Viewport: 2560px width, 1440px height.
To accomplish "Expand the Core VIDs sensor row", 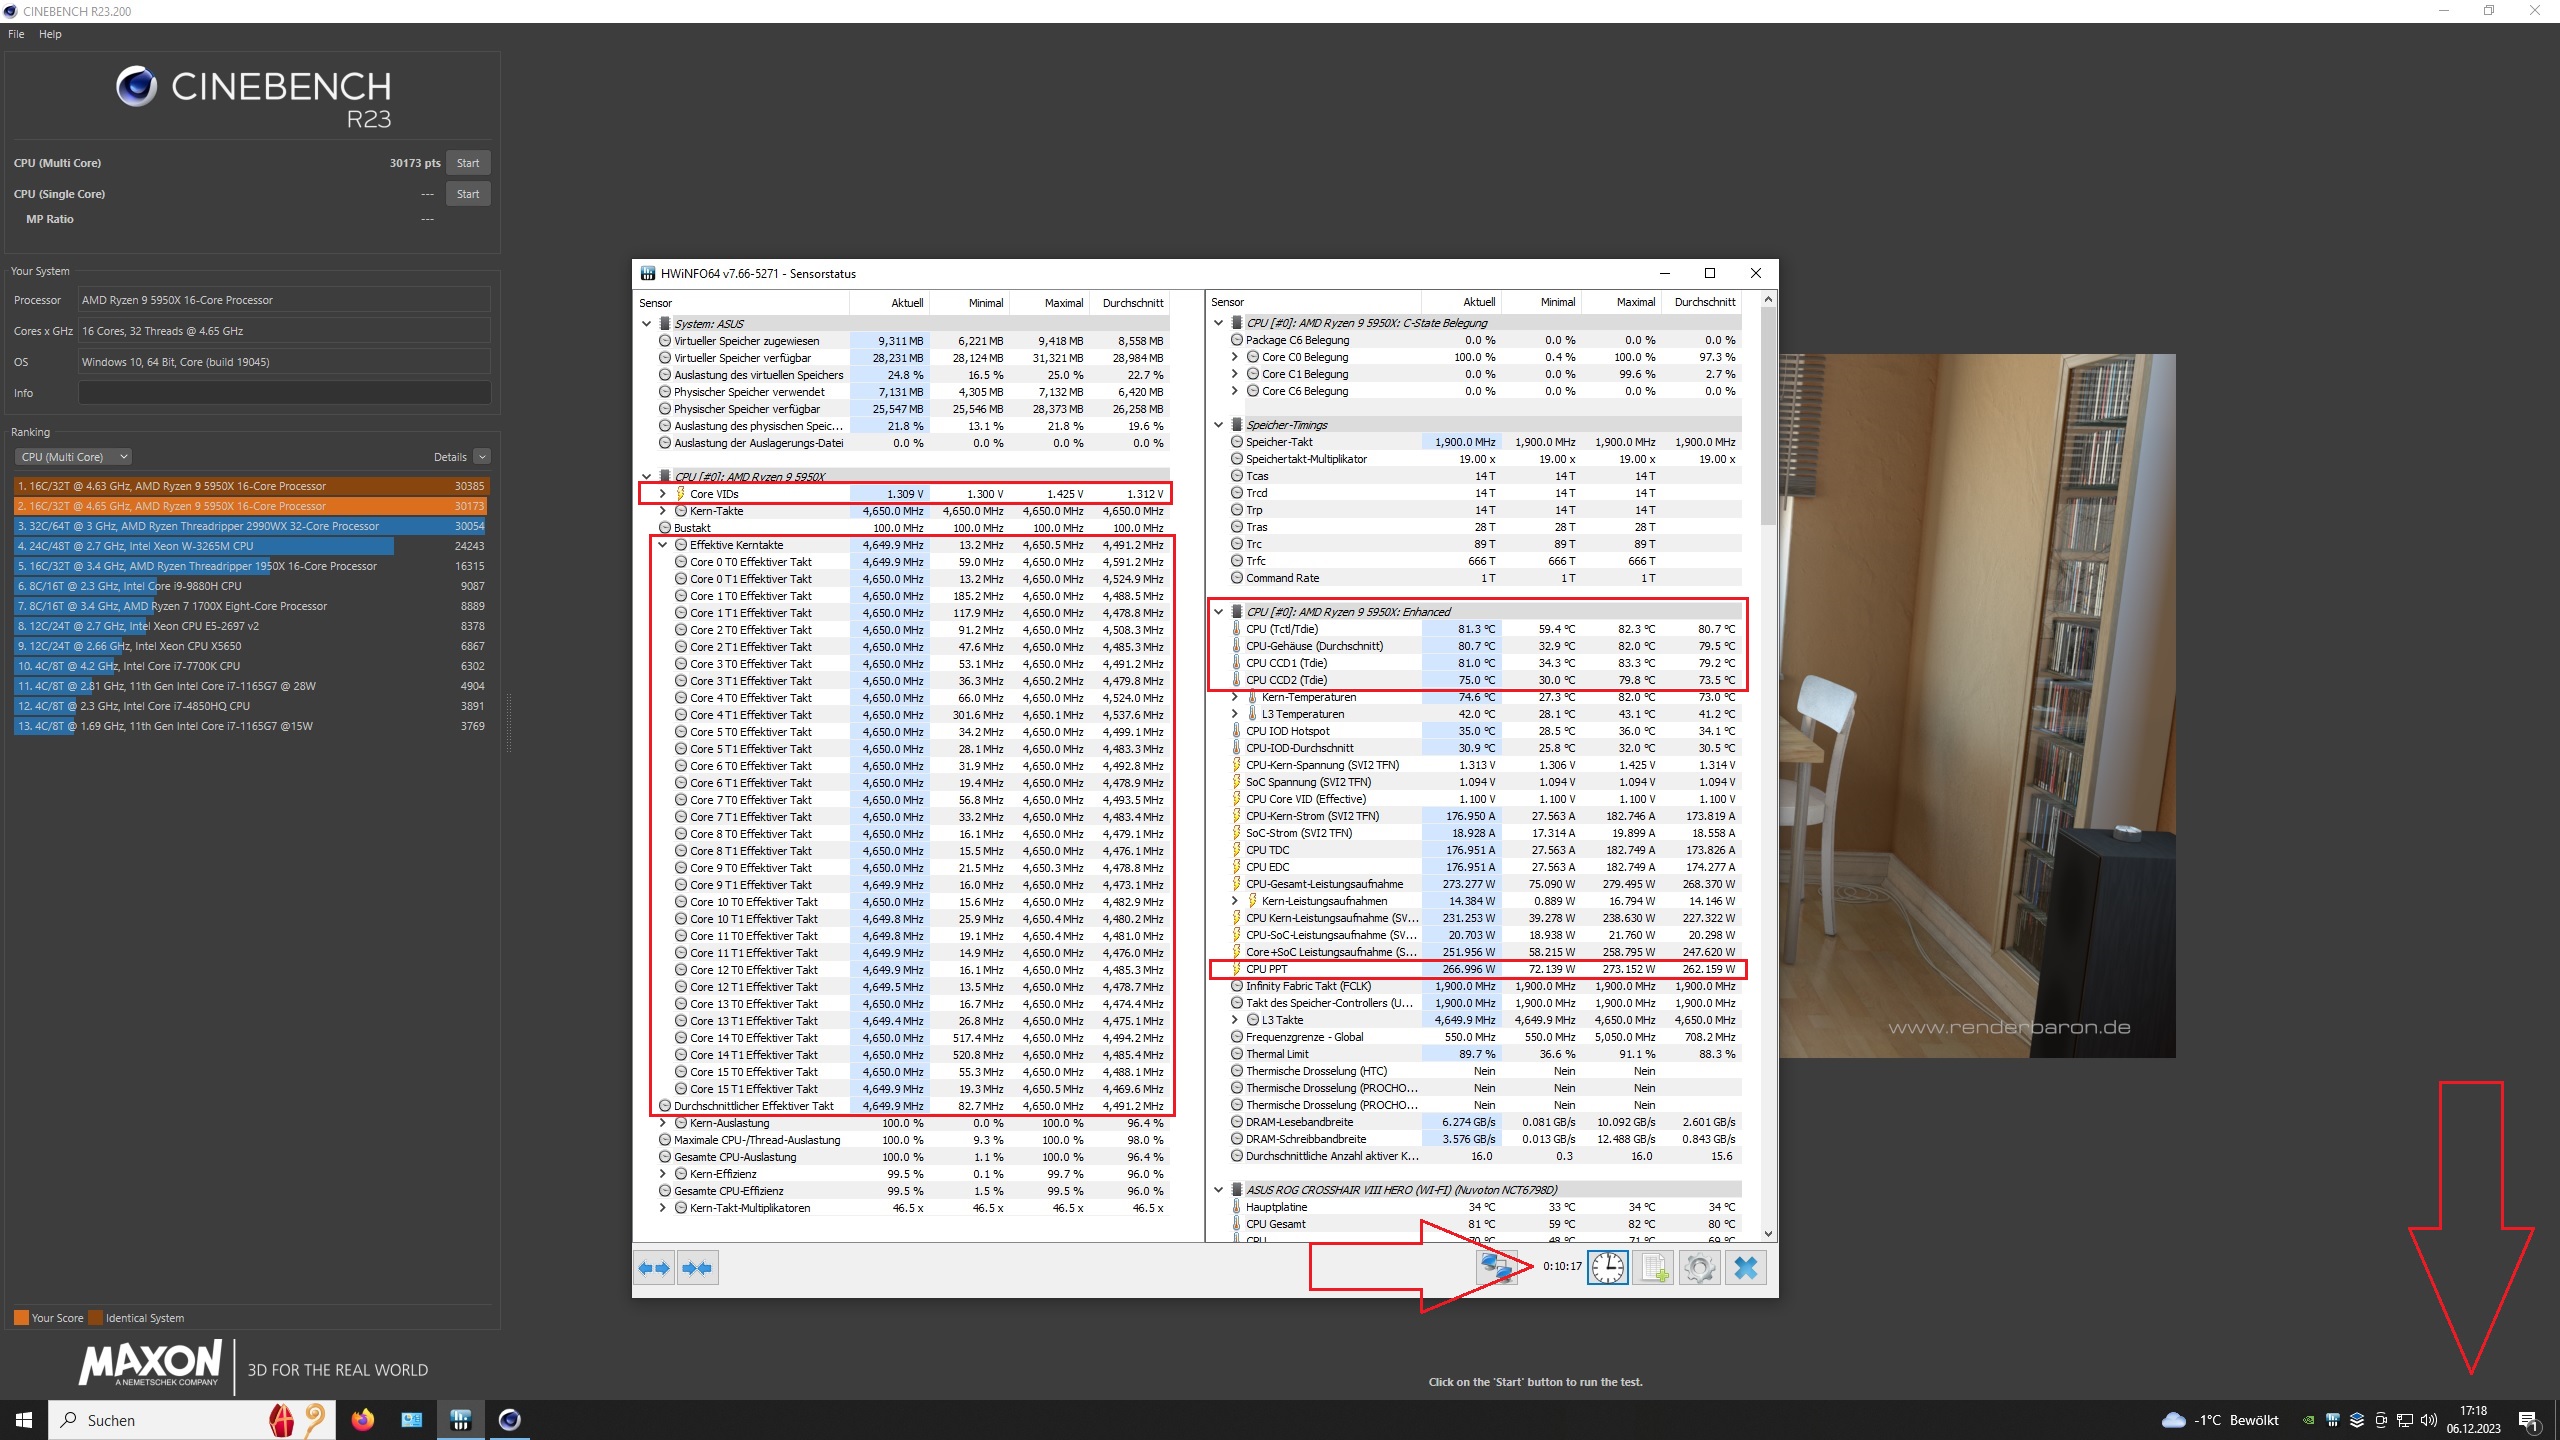I will point(662,494).
